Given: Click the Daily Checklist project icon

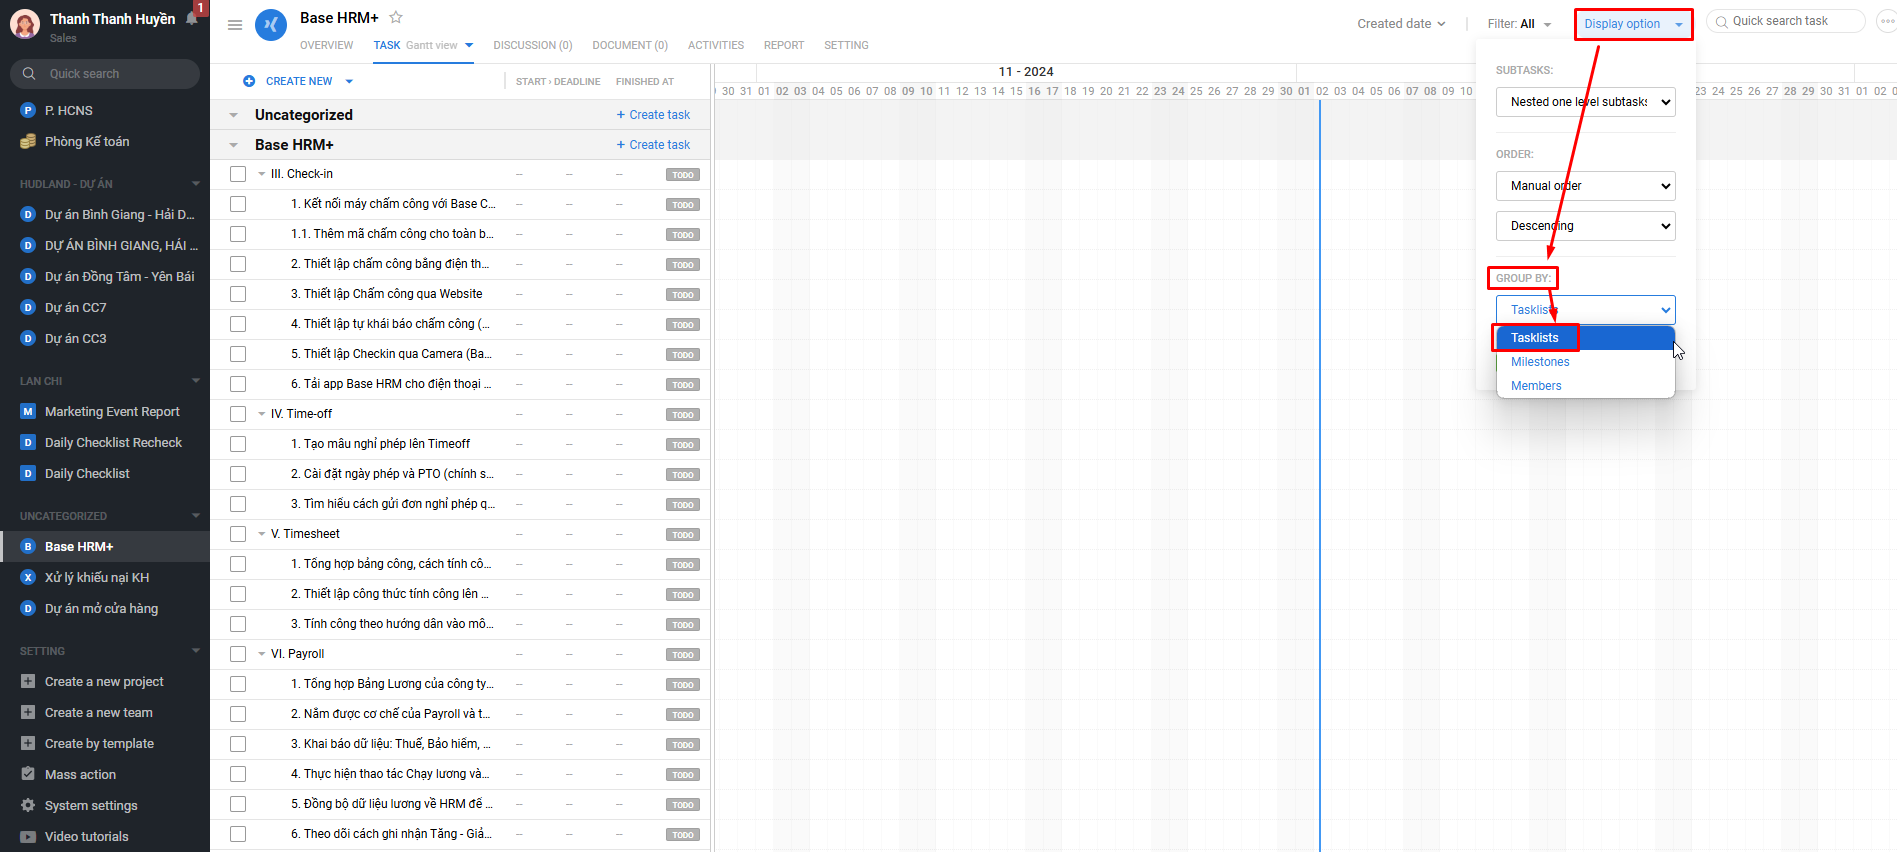Looking at the screenshot, I should coord(28,473).
